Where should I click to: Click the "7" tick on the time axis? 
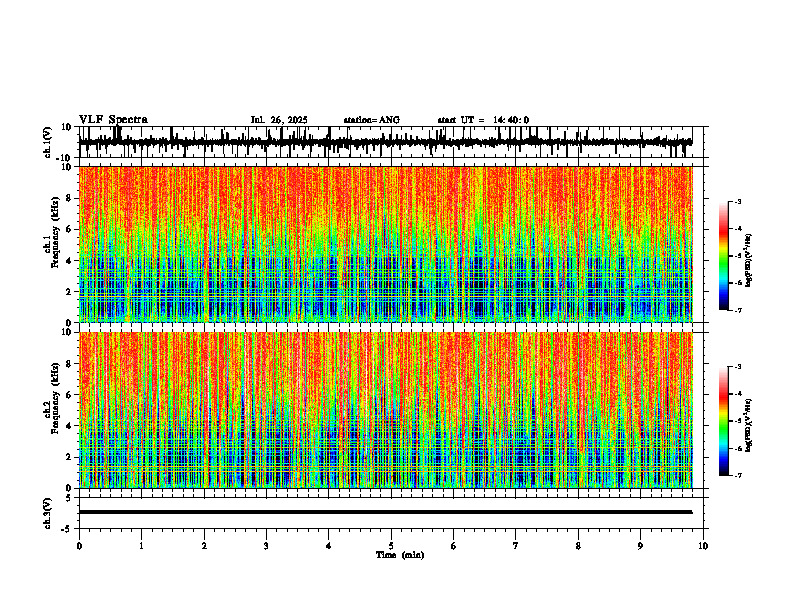516,546
